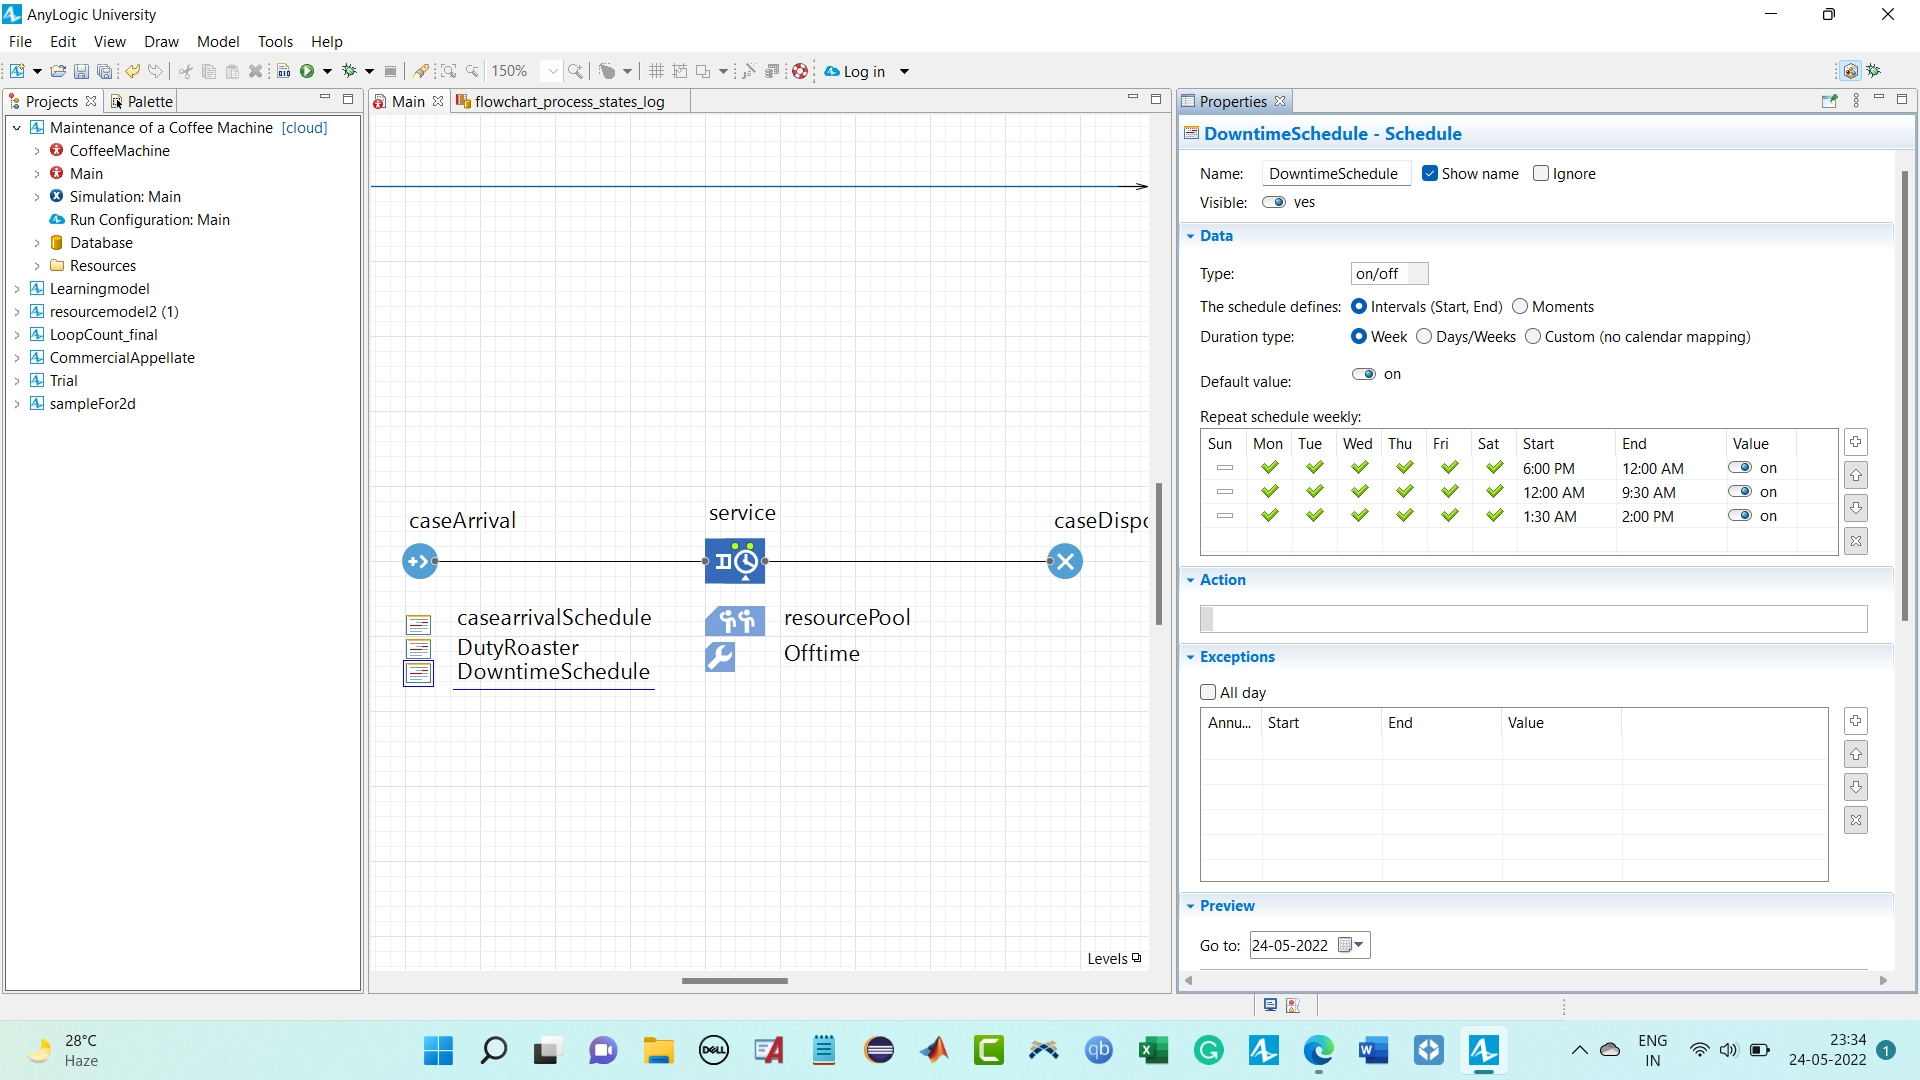The height and width of the screenshot is (1080, 1920).
Task: Click the Save toolbar icon
Action: (81, 71)
